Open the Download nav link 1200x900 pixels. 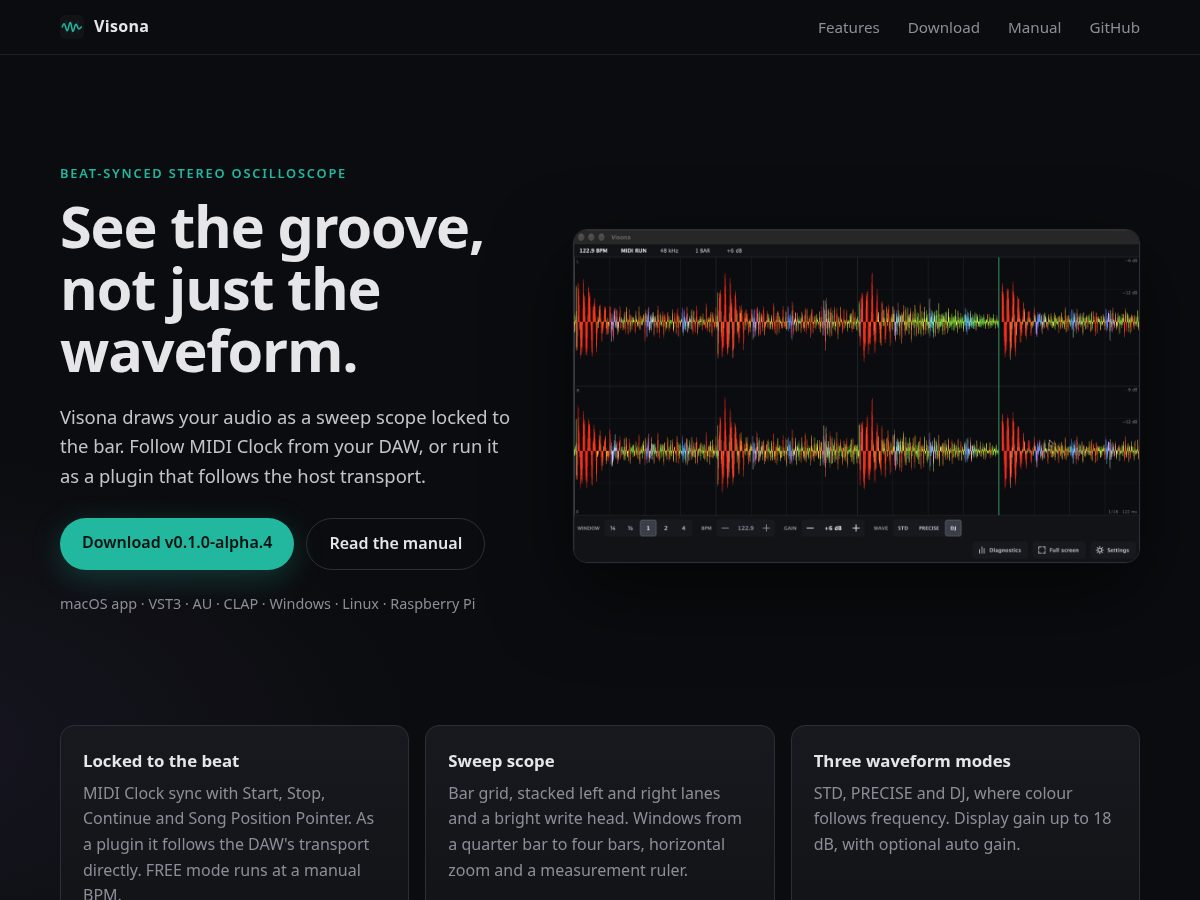pos(944,28)
